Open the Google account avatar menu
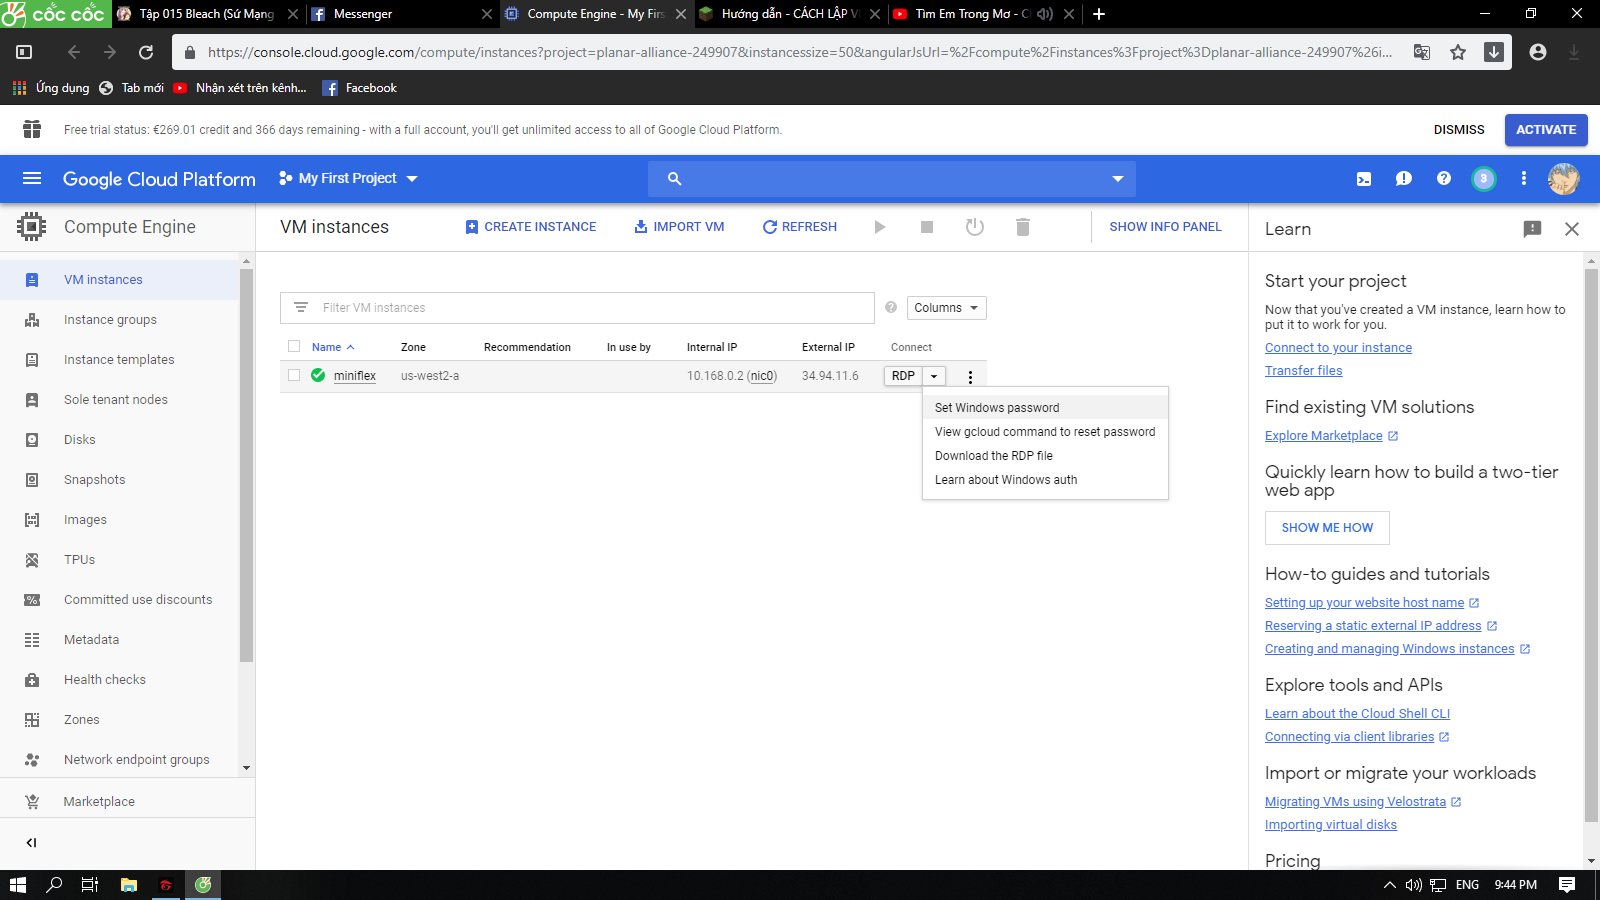 [x=1564, y=179]
